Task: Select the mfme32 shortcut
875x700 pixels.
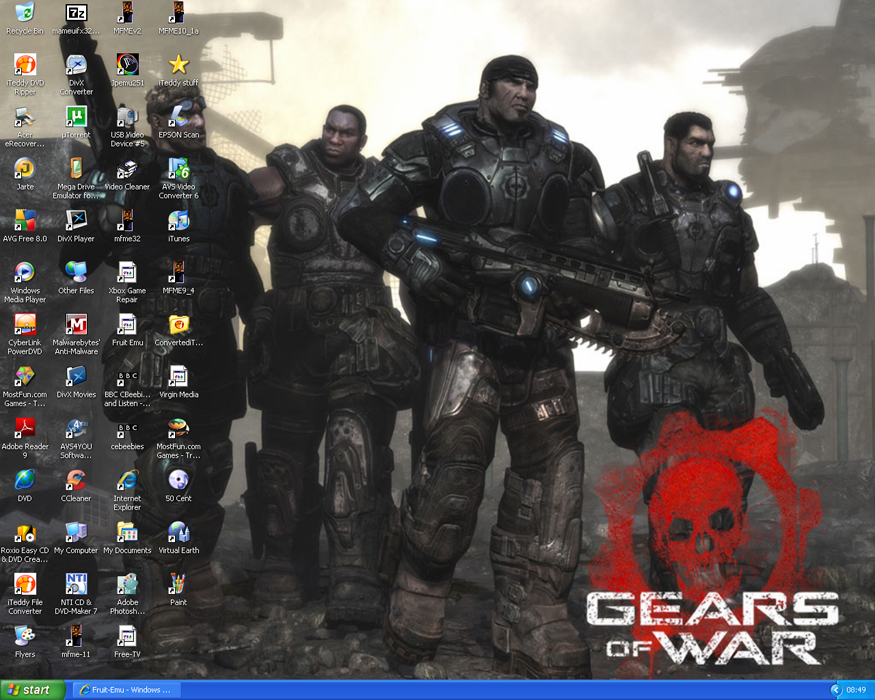Action: pyautogui.click(x=127, y=220)
